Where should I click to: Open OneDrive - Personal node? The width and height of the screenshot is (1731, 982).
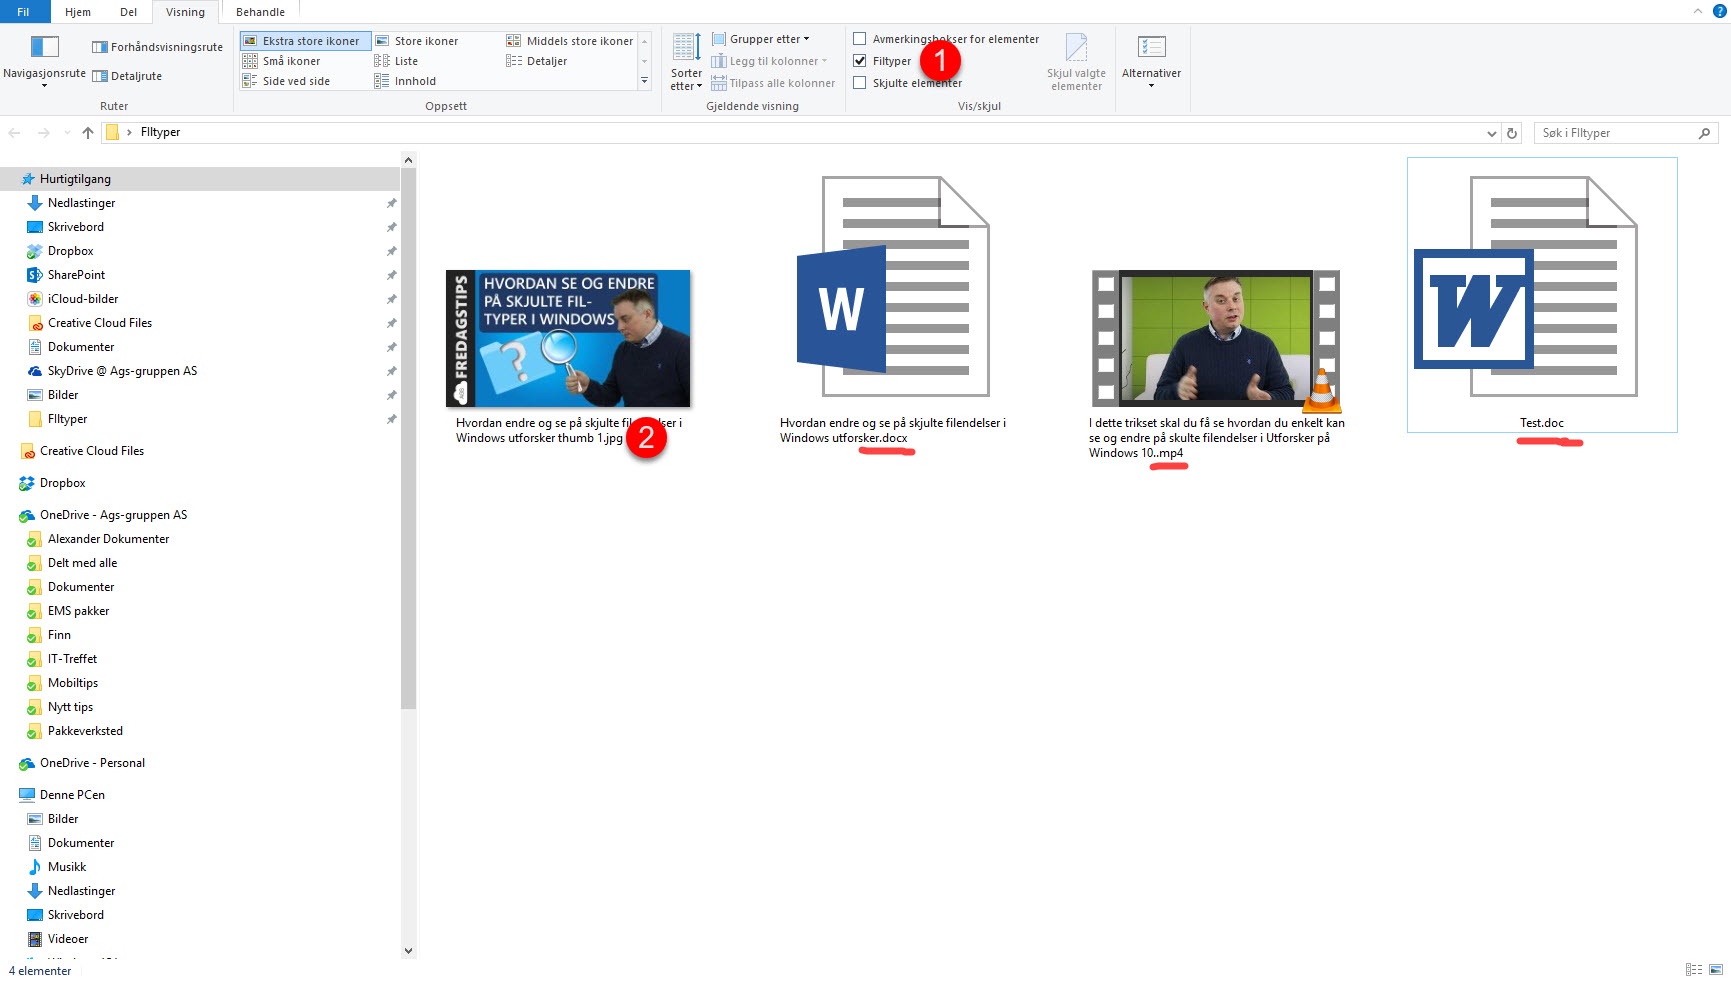tap(92, 763)
